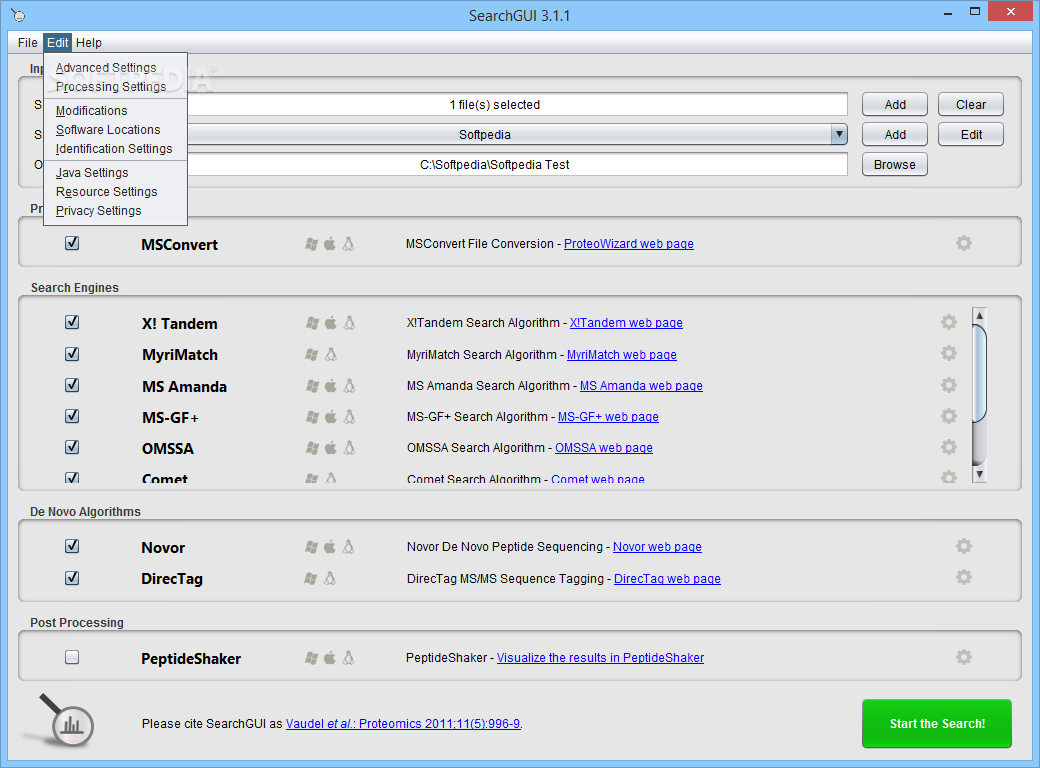1040x768 pixels.
Task: Click the output folder path field
Action: point(517,164)
